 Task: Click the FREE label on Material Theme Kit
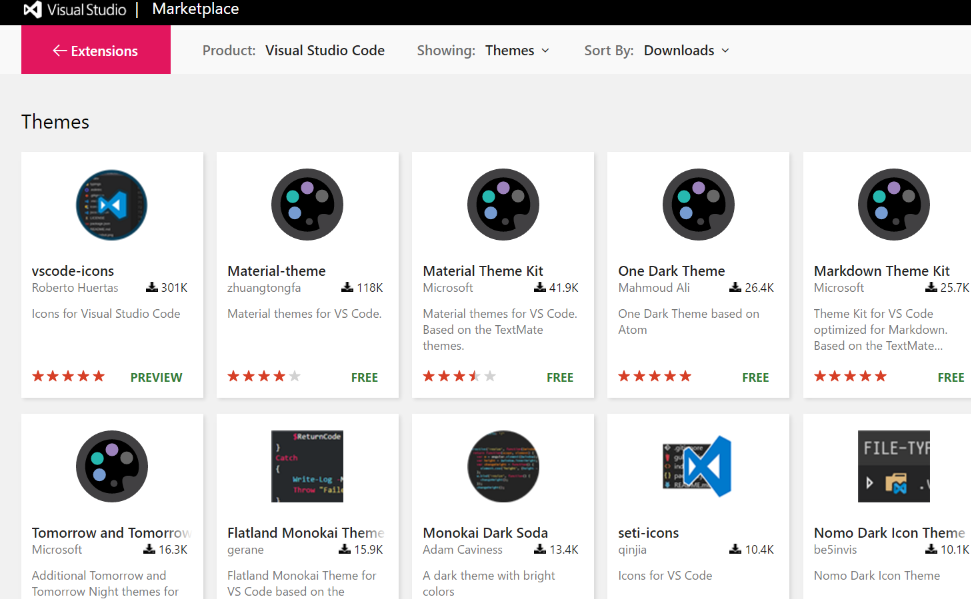click(560, 377)
